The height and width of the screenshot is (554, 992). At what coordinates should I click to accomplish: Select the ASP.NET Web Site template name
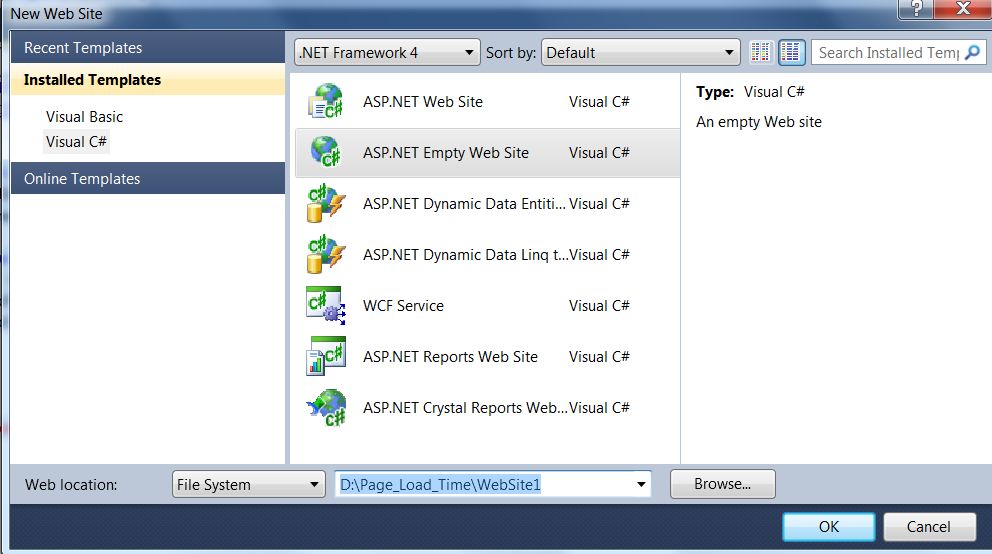point(423,101)
